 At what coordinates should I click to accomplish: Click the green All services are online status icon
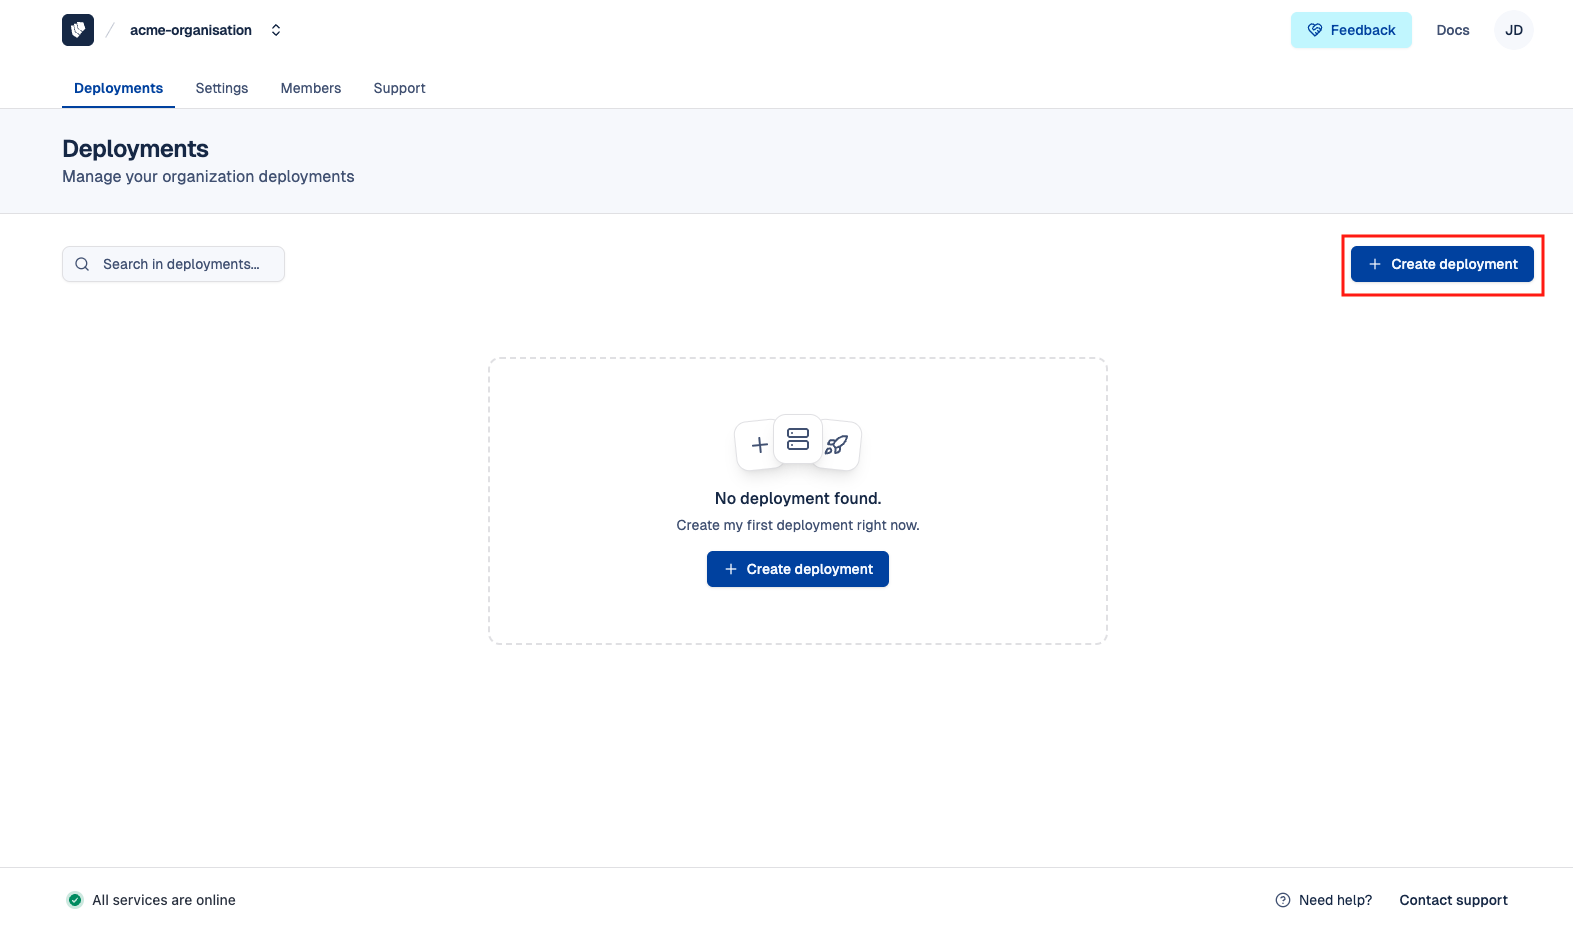[x=75, y=900]
